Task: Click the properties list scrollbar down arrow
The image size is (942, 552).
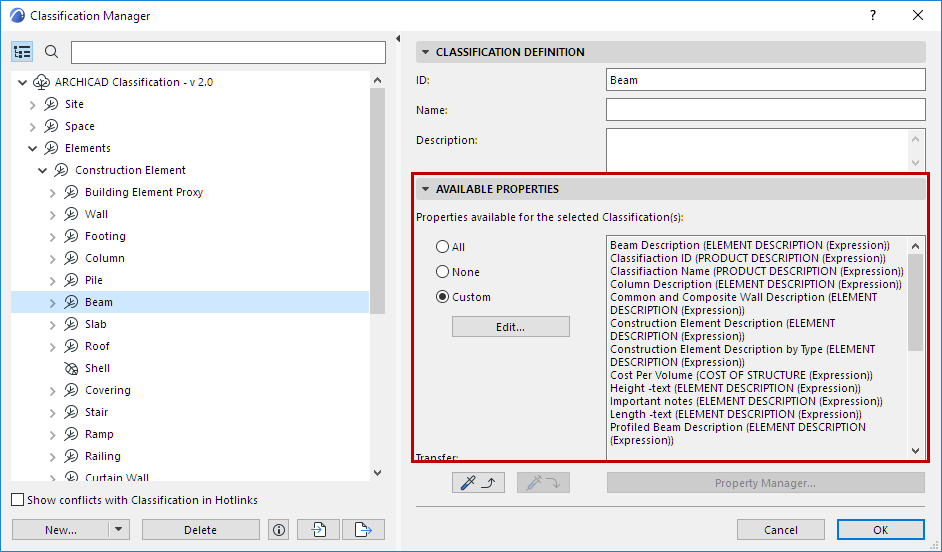Action: (916, 451)
